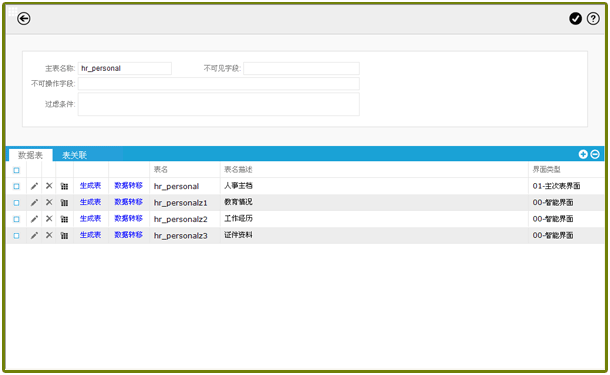Focus the 不可操作字段 input field
Screen dimensions: 610x375
pyautogui.click(x=219, y=84)
